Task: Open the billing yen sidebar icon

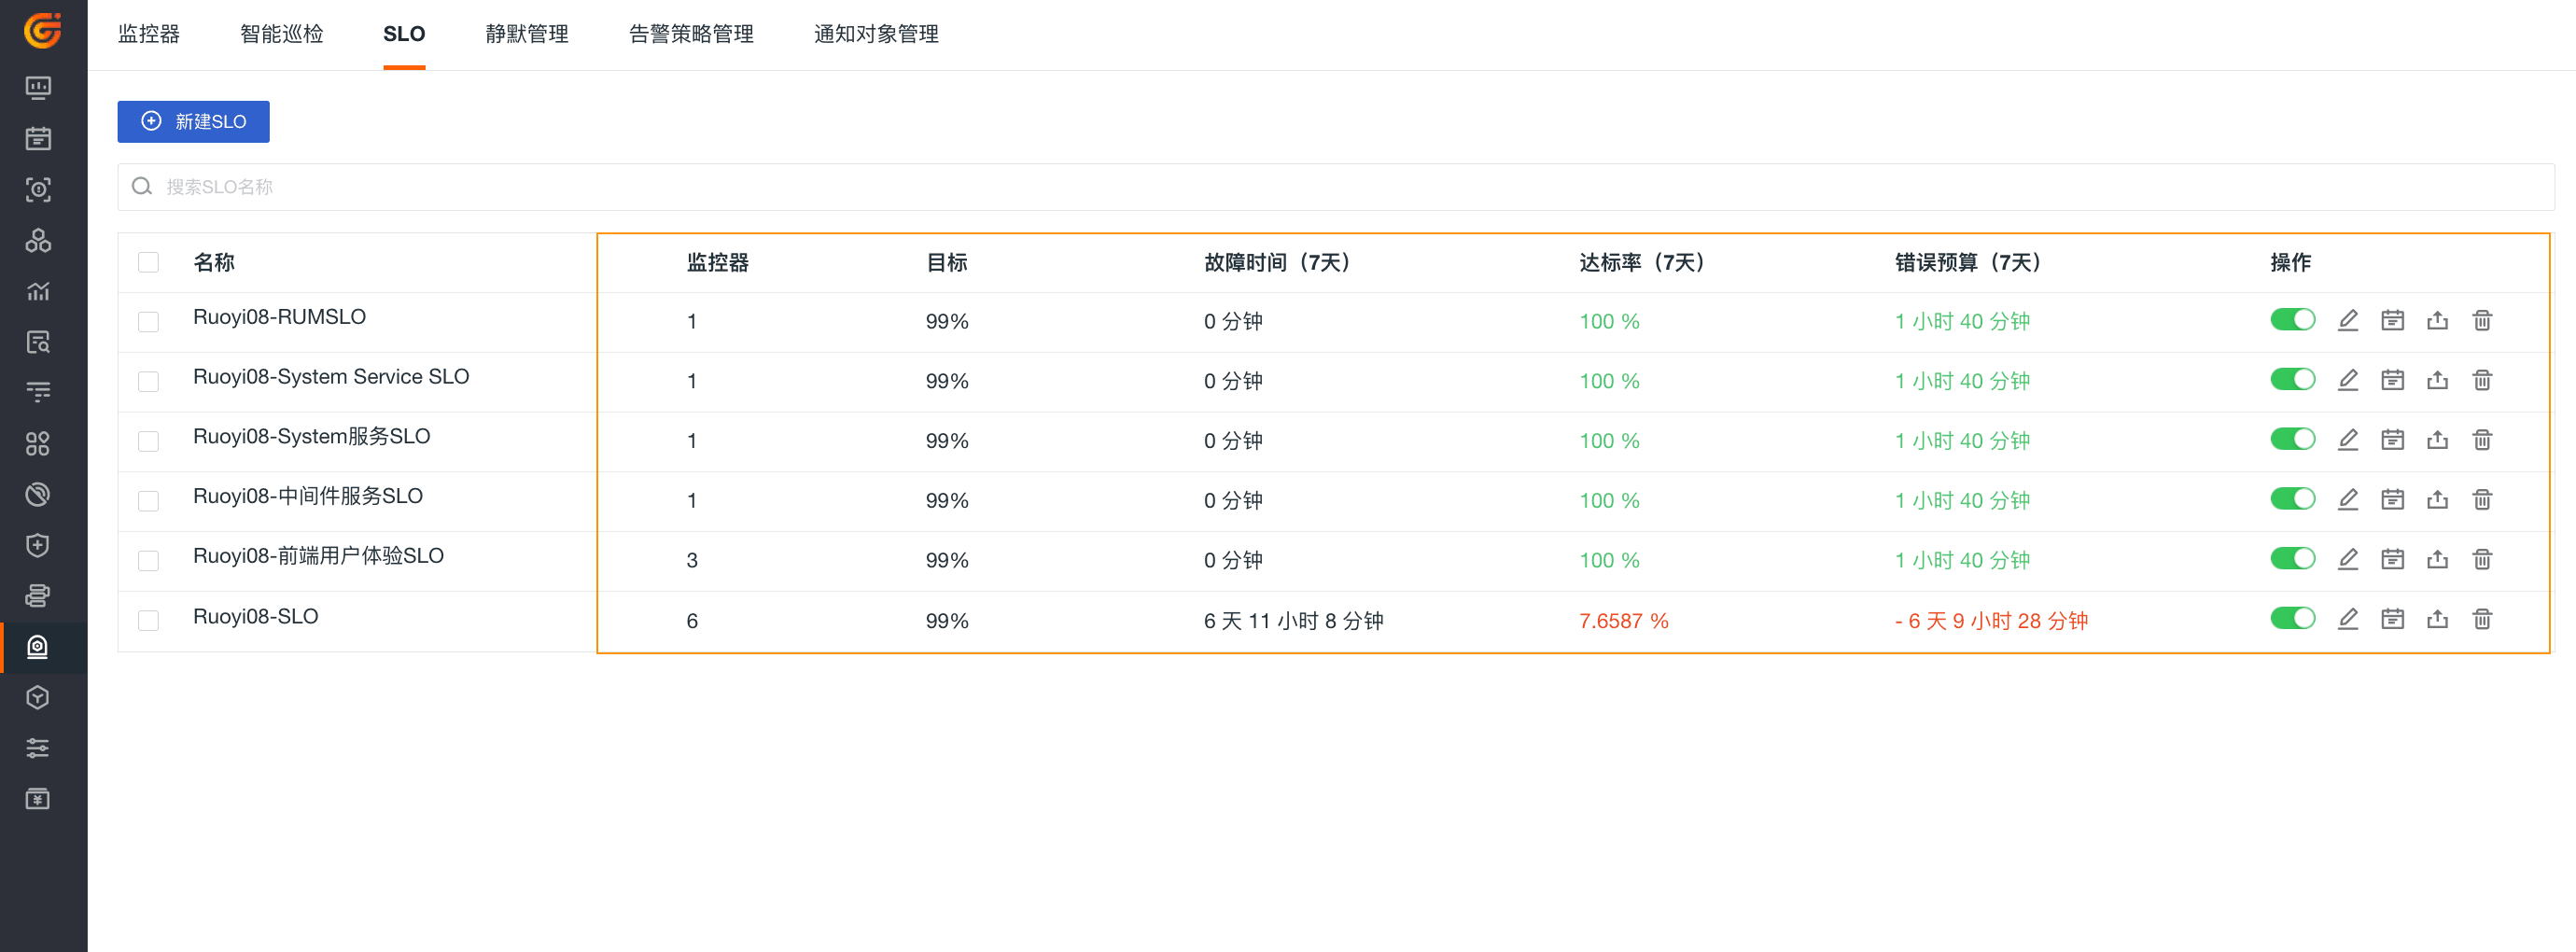Action: (x=38, y=799)
